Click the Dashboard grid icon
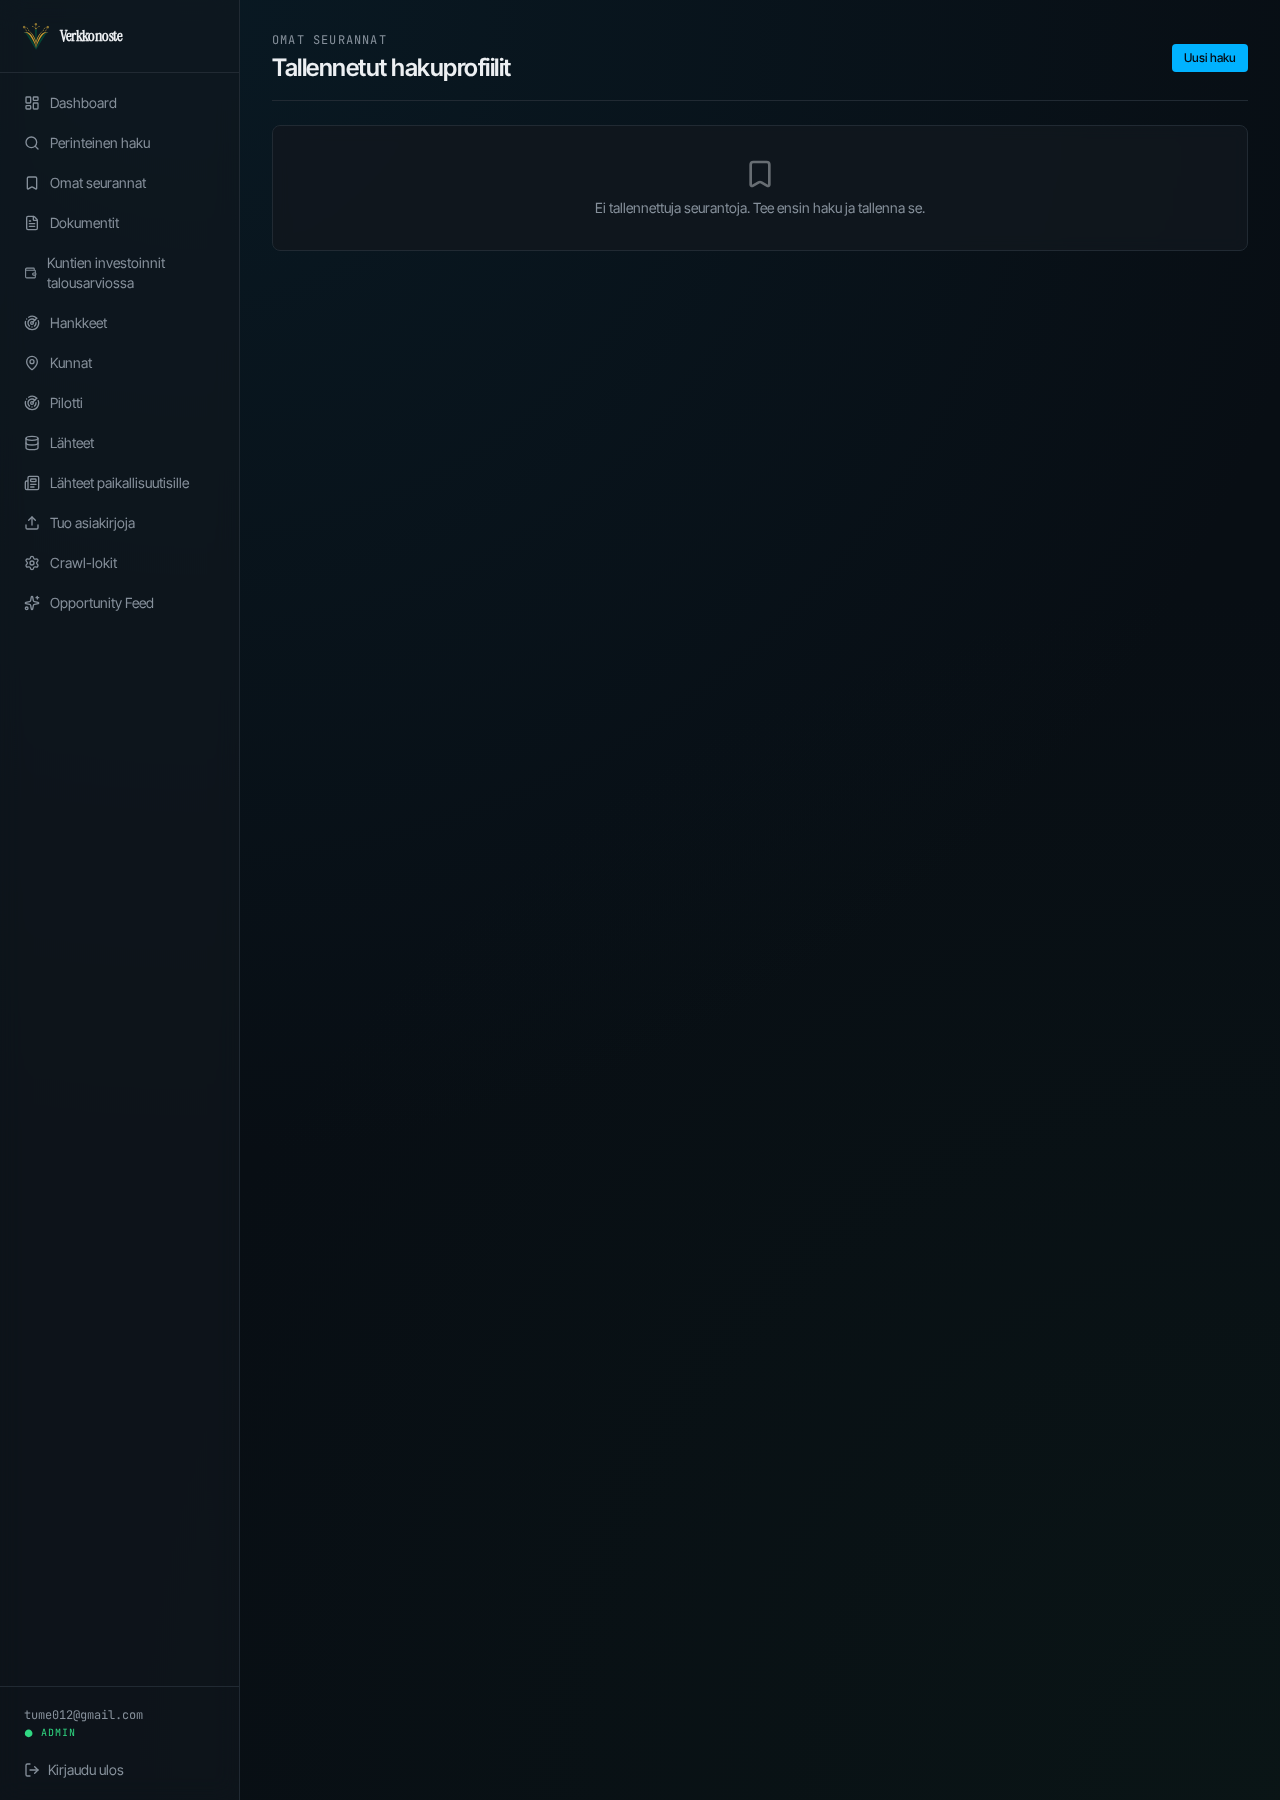This screenshot has height=1800, width=1280. point(32,103)
